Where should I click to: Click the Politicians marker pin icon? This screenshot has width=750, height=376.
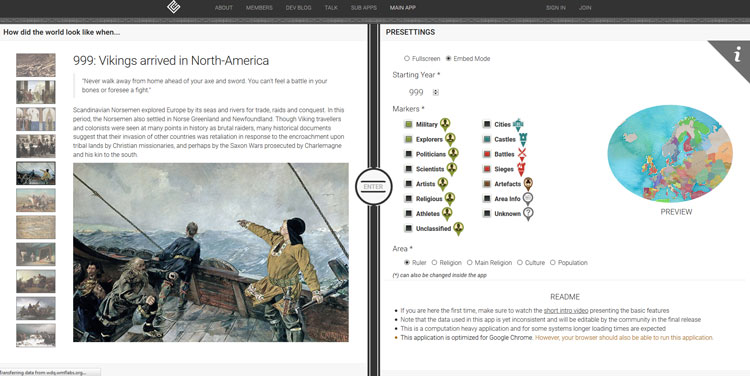(453, 154)
